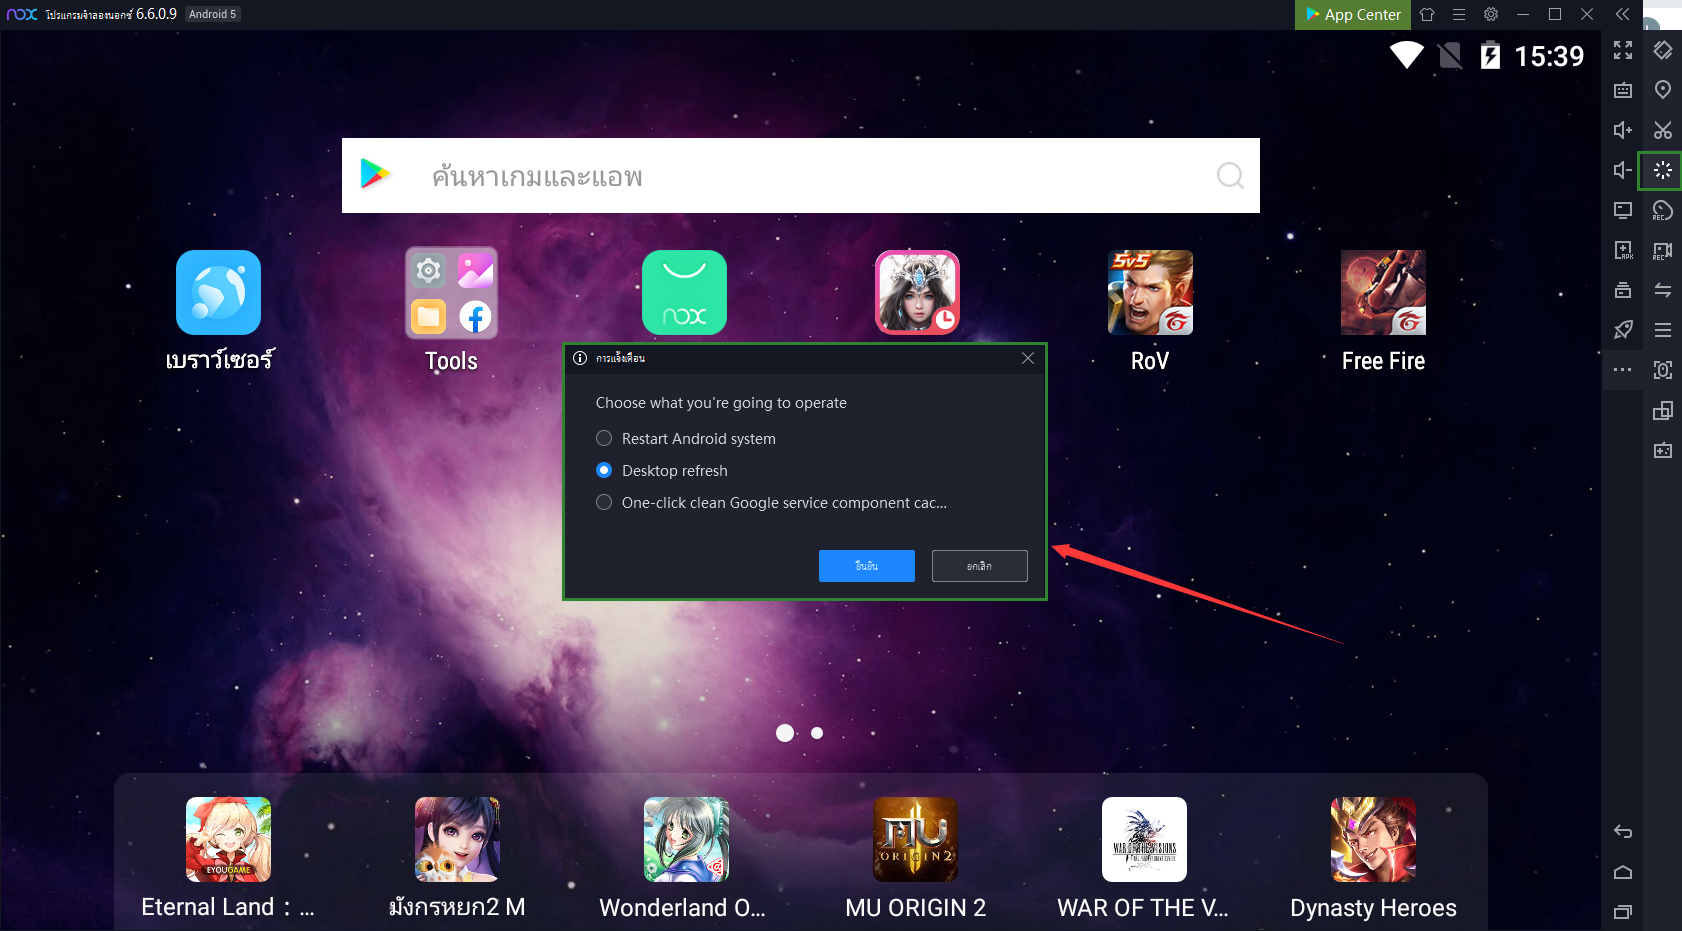Image resolution: width=1682 pixels, height=931 pixels.
Task: Click the cancel button in the dialog
Action: tap(979, 566)
